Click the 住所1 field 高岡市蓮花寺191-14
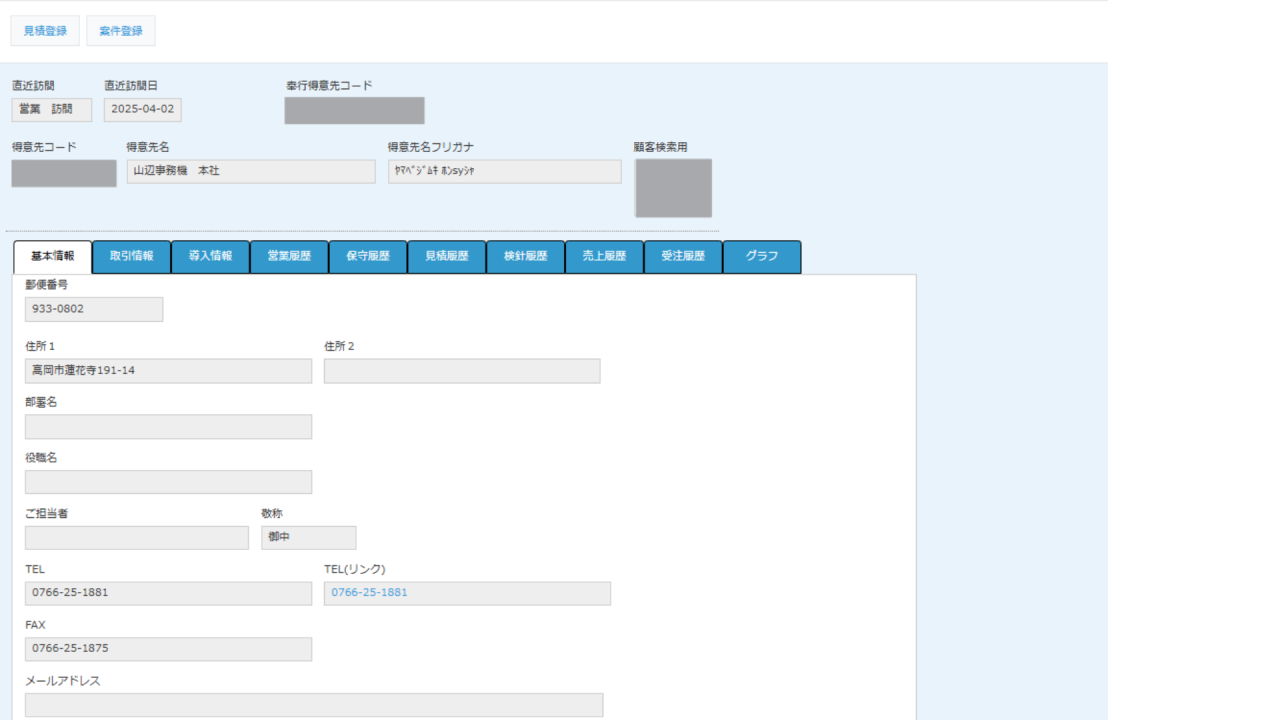The width and height of the screenshot is (1280, 720). [169, 371]
